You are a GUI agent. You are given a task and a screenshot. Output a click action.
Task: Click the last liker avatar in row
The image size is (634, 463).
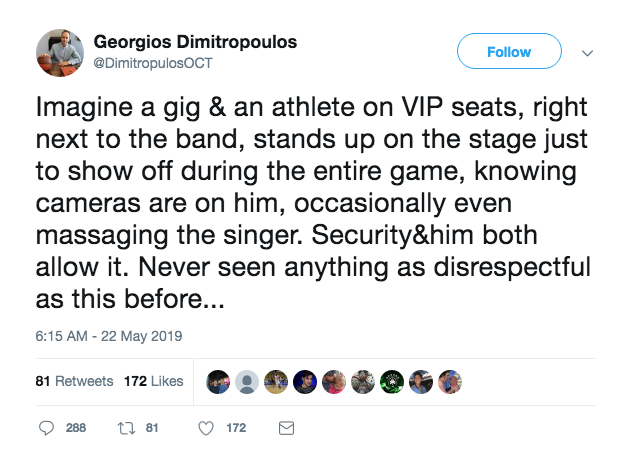tap(451, 381)
